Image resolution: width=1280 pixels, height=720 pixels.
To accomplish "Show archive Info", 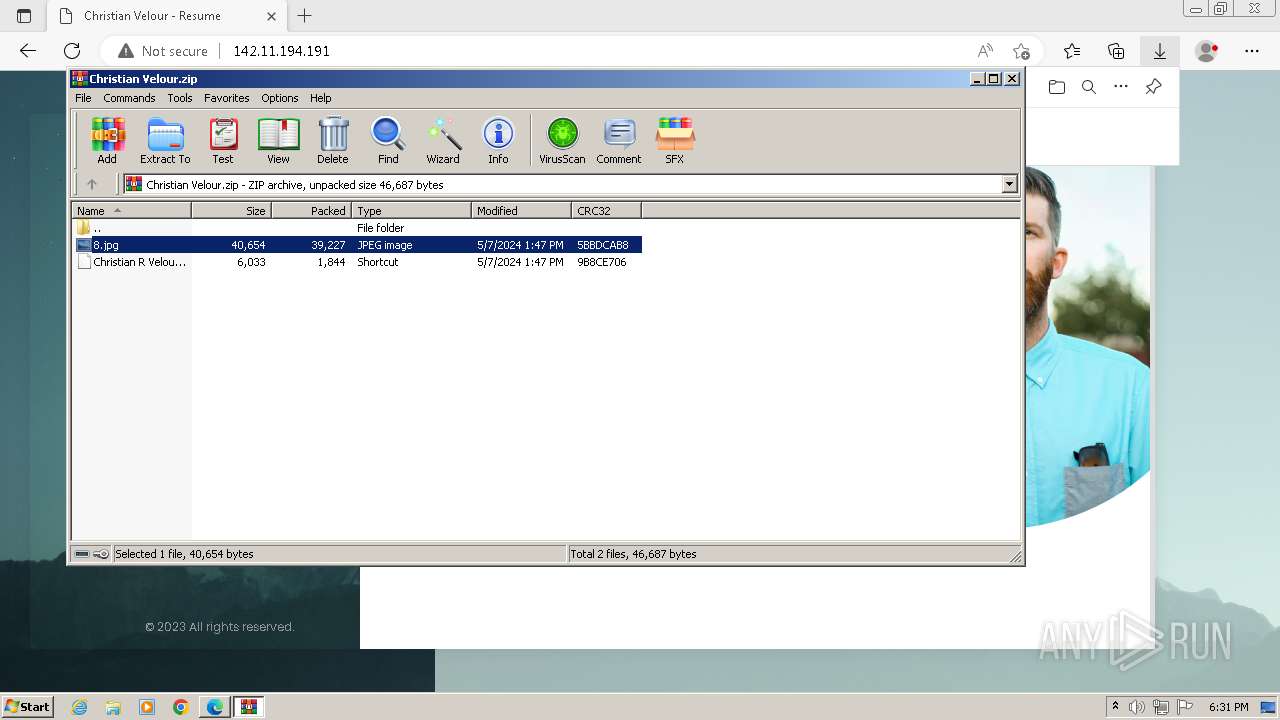I will [498, 140].
